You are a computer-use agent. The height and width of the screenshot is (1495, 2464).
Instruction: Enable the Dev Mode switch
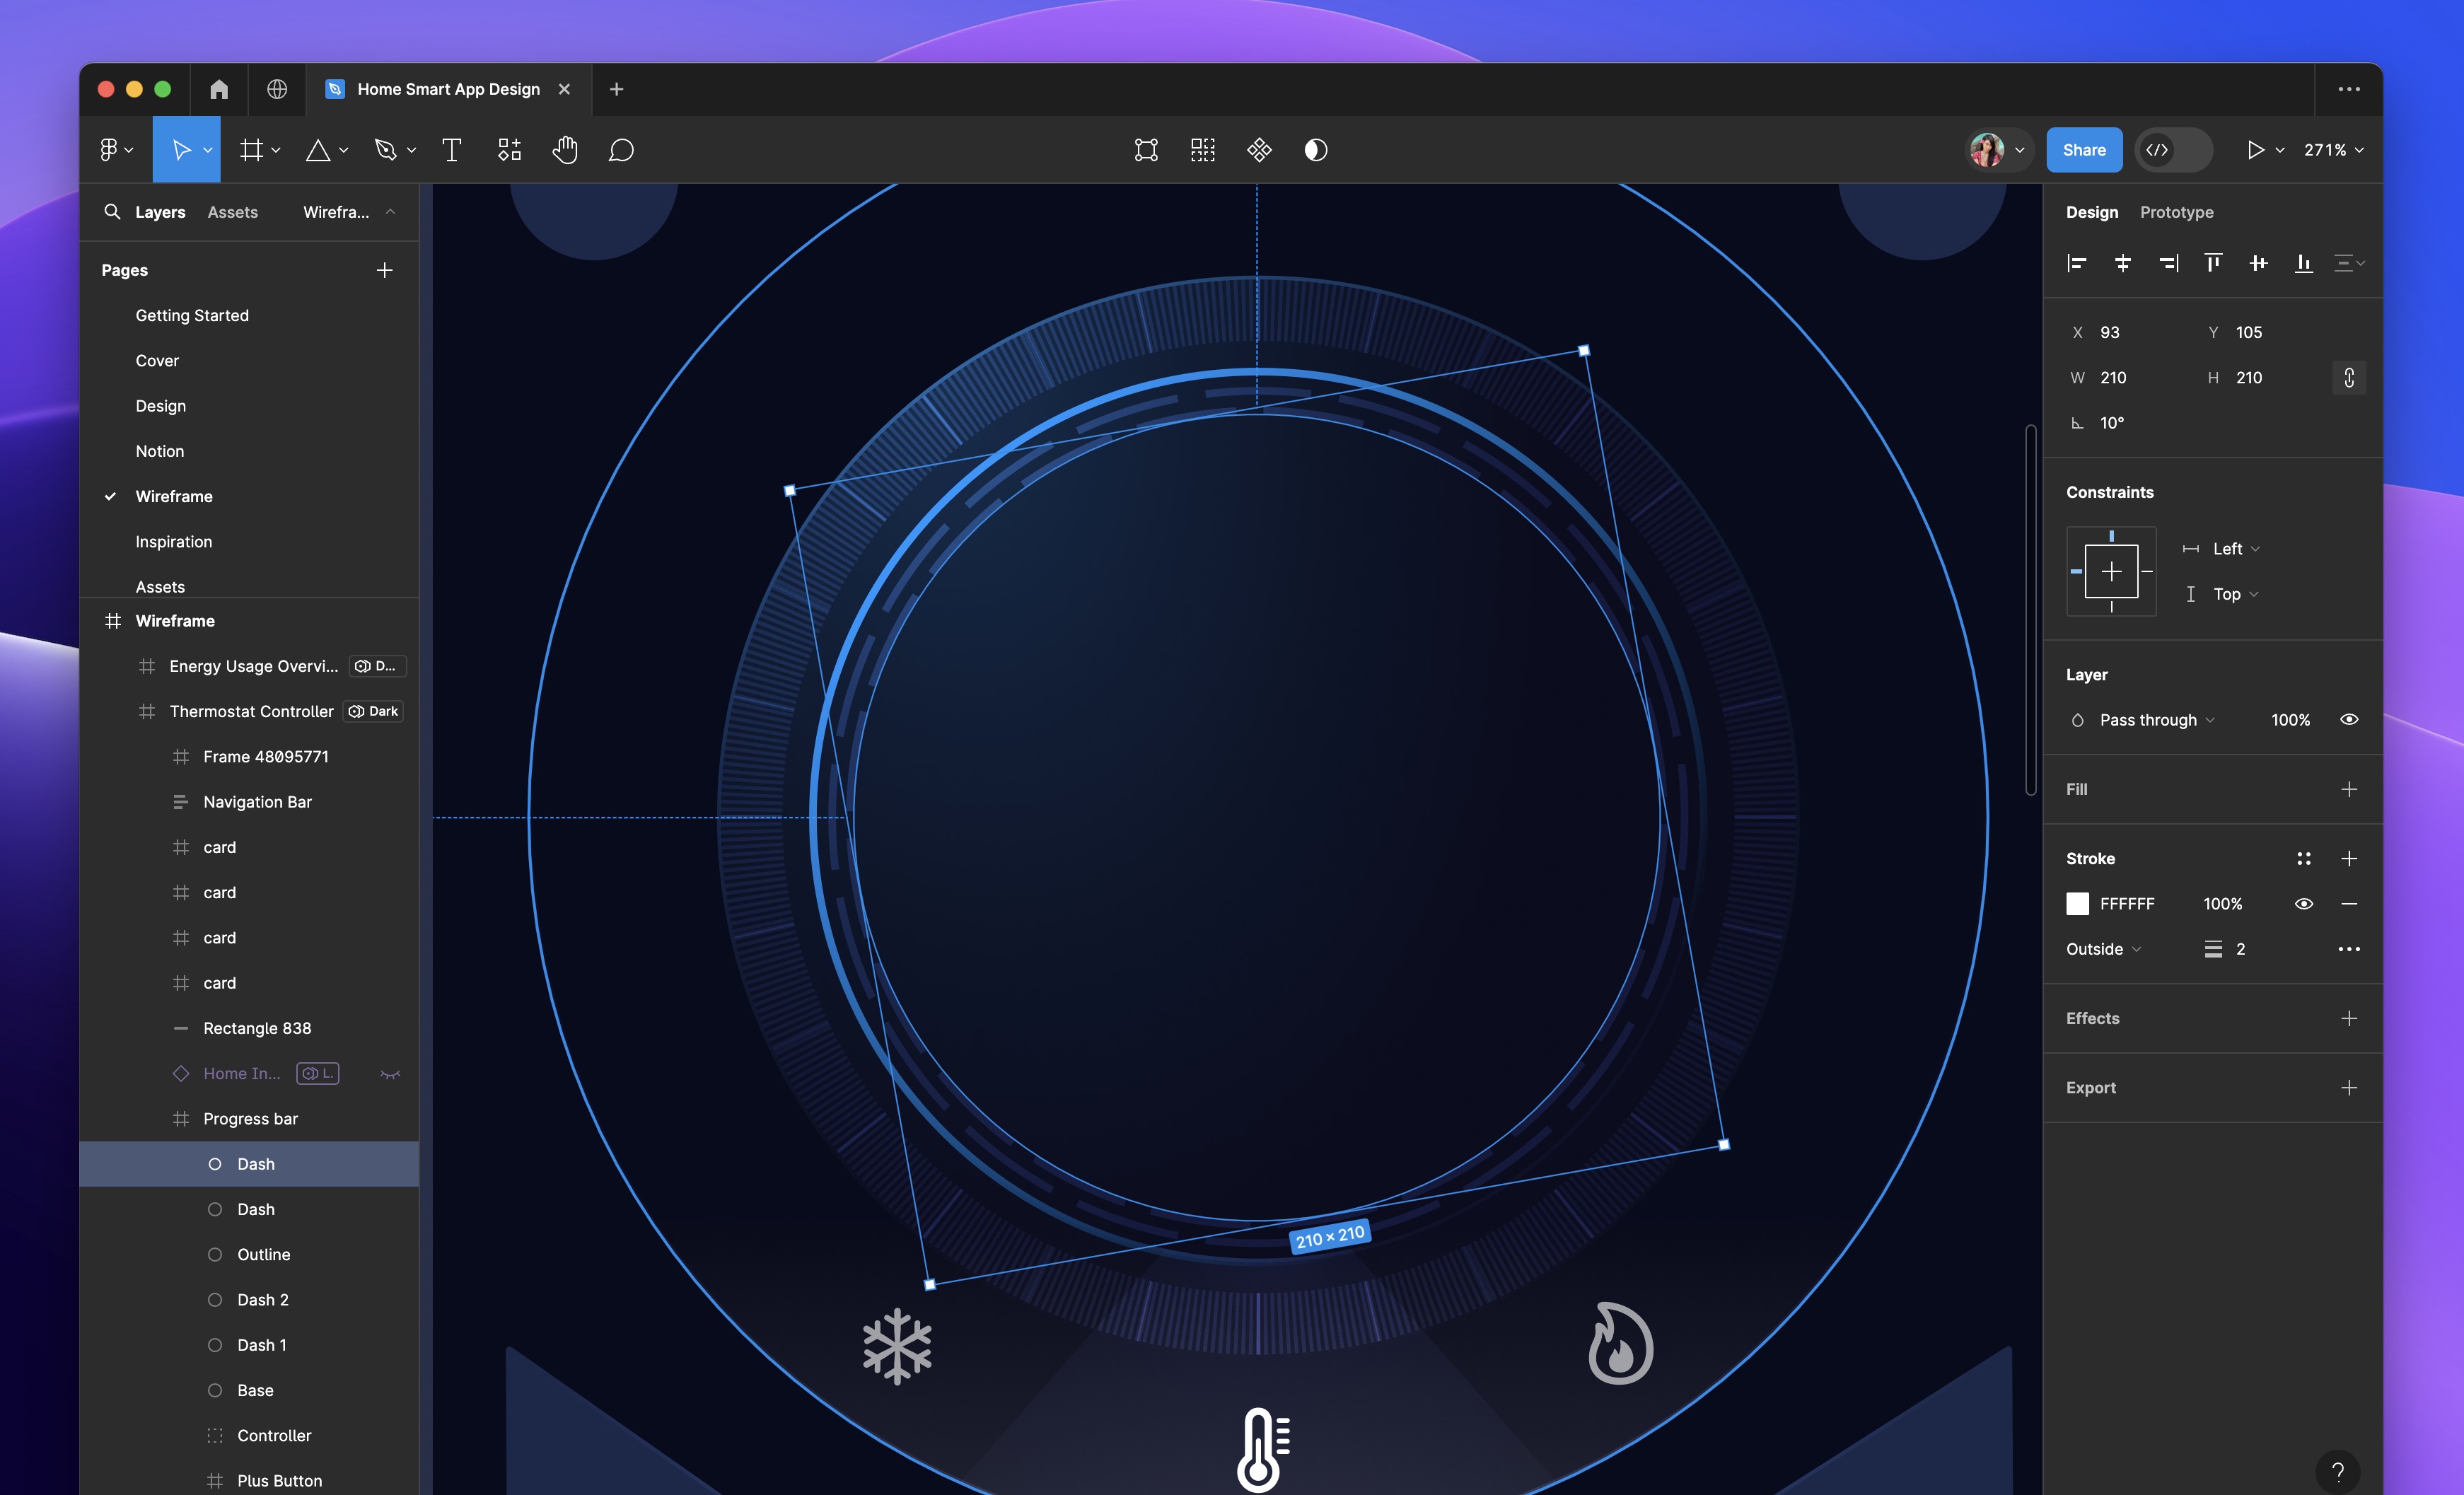tap(2173, 149)
